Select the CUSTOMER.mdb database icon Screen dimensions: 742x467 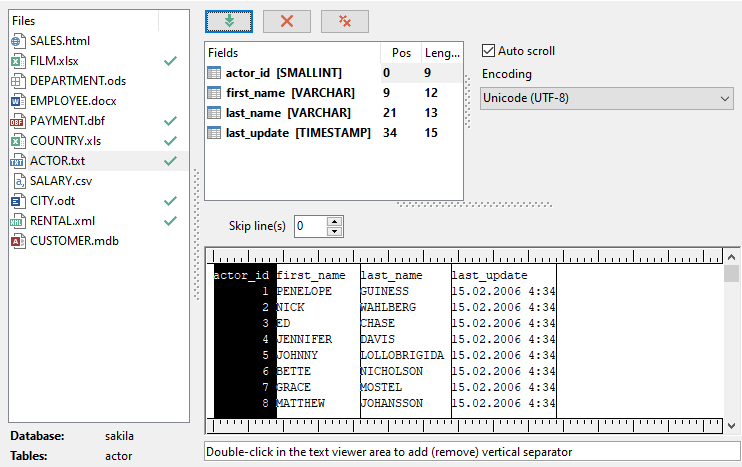pyautogui.click(x=17, y=241)
